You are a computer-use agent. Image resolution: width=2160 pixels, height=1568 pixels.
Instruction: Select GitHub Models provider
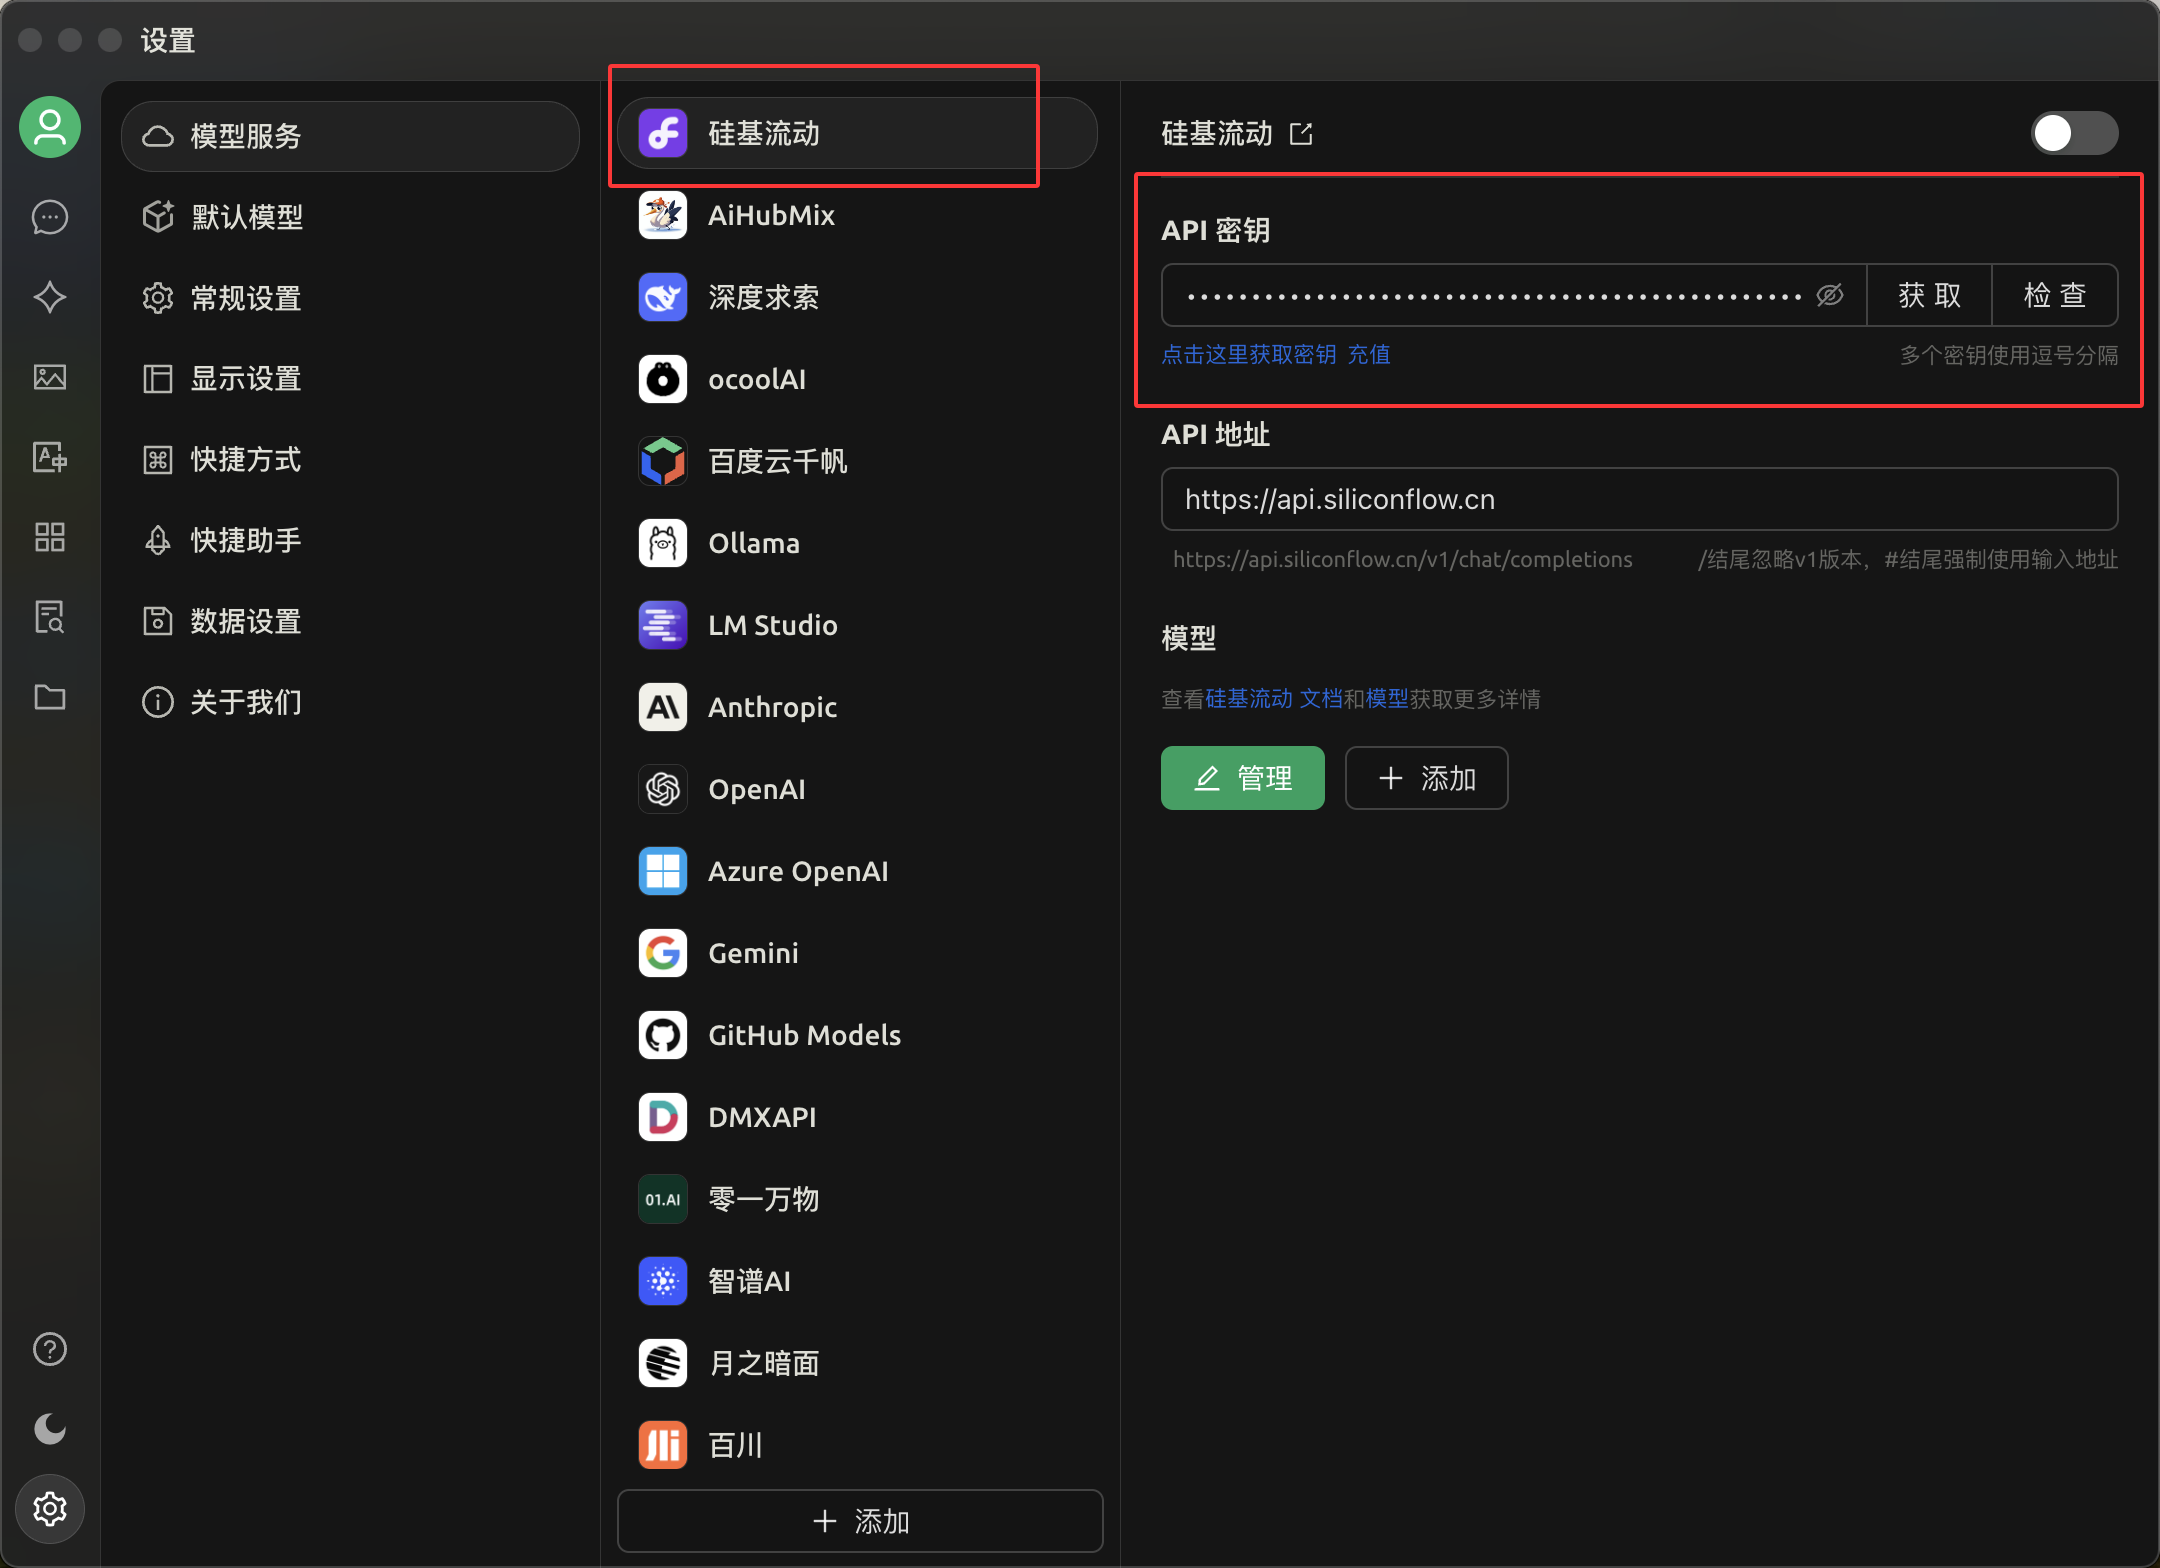[x=803, y=1035]
